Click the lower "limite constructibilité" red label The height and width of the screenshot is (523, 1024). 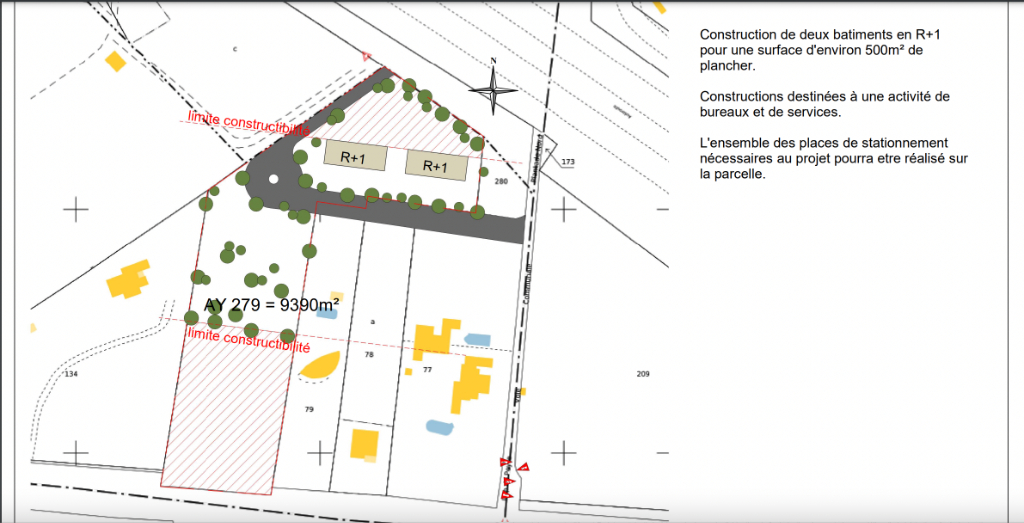[249, 341]
